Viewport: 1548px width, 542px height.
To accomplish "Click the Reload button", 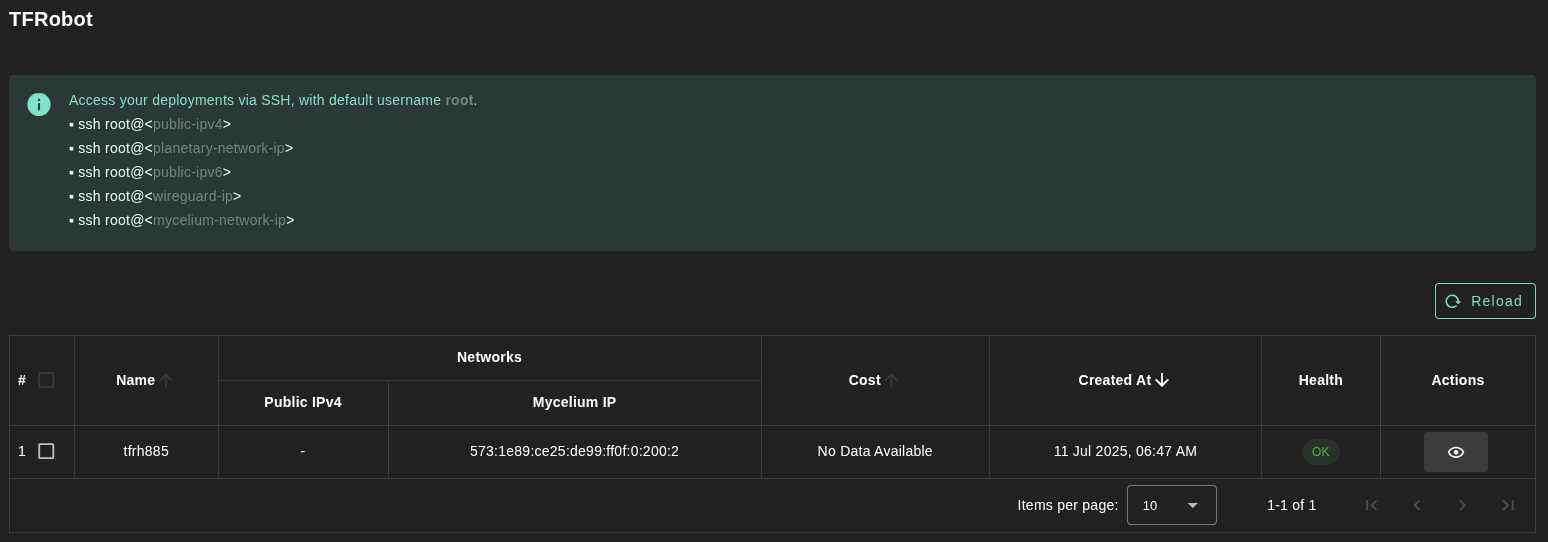I will pos(1485,301).
